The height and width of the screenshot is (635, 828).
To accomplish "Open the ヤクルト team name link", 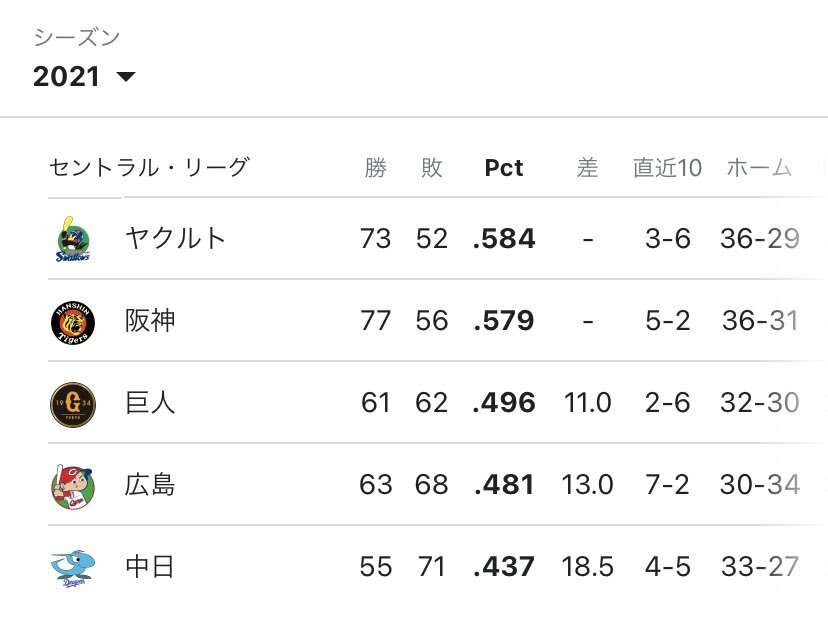I will 176,238.
